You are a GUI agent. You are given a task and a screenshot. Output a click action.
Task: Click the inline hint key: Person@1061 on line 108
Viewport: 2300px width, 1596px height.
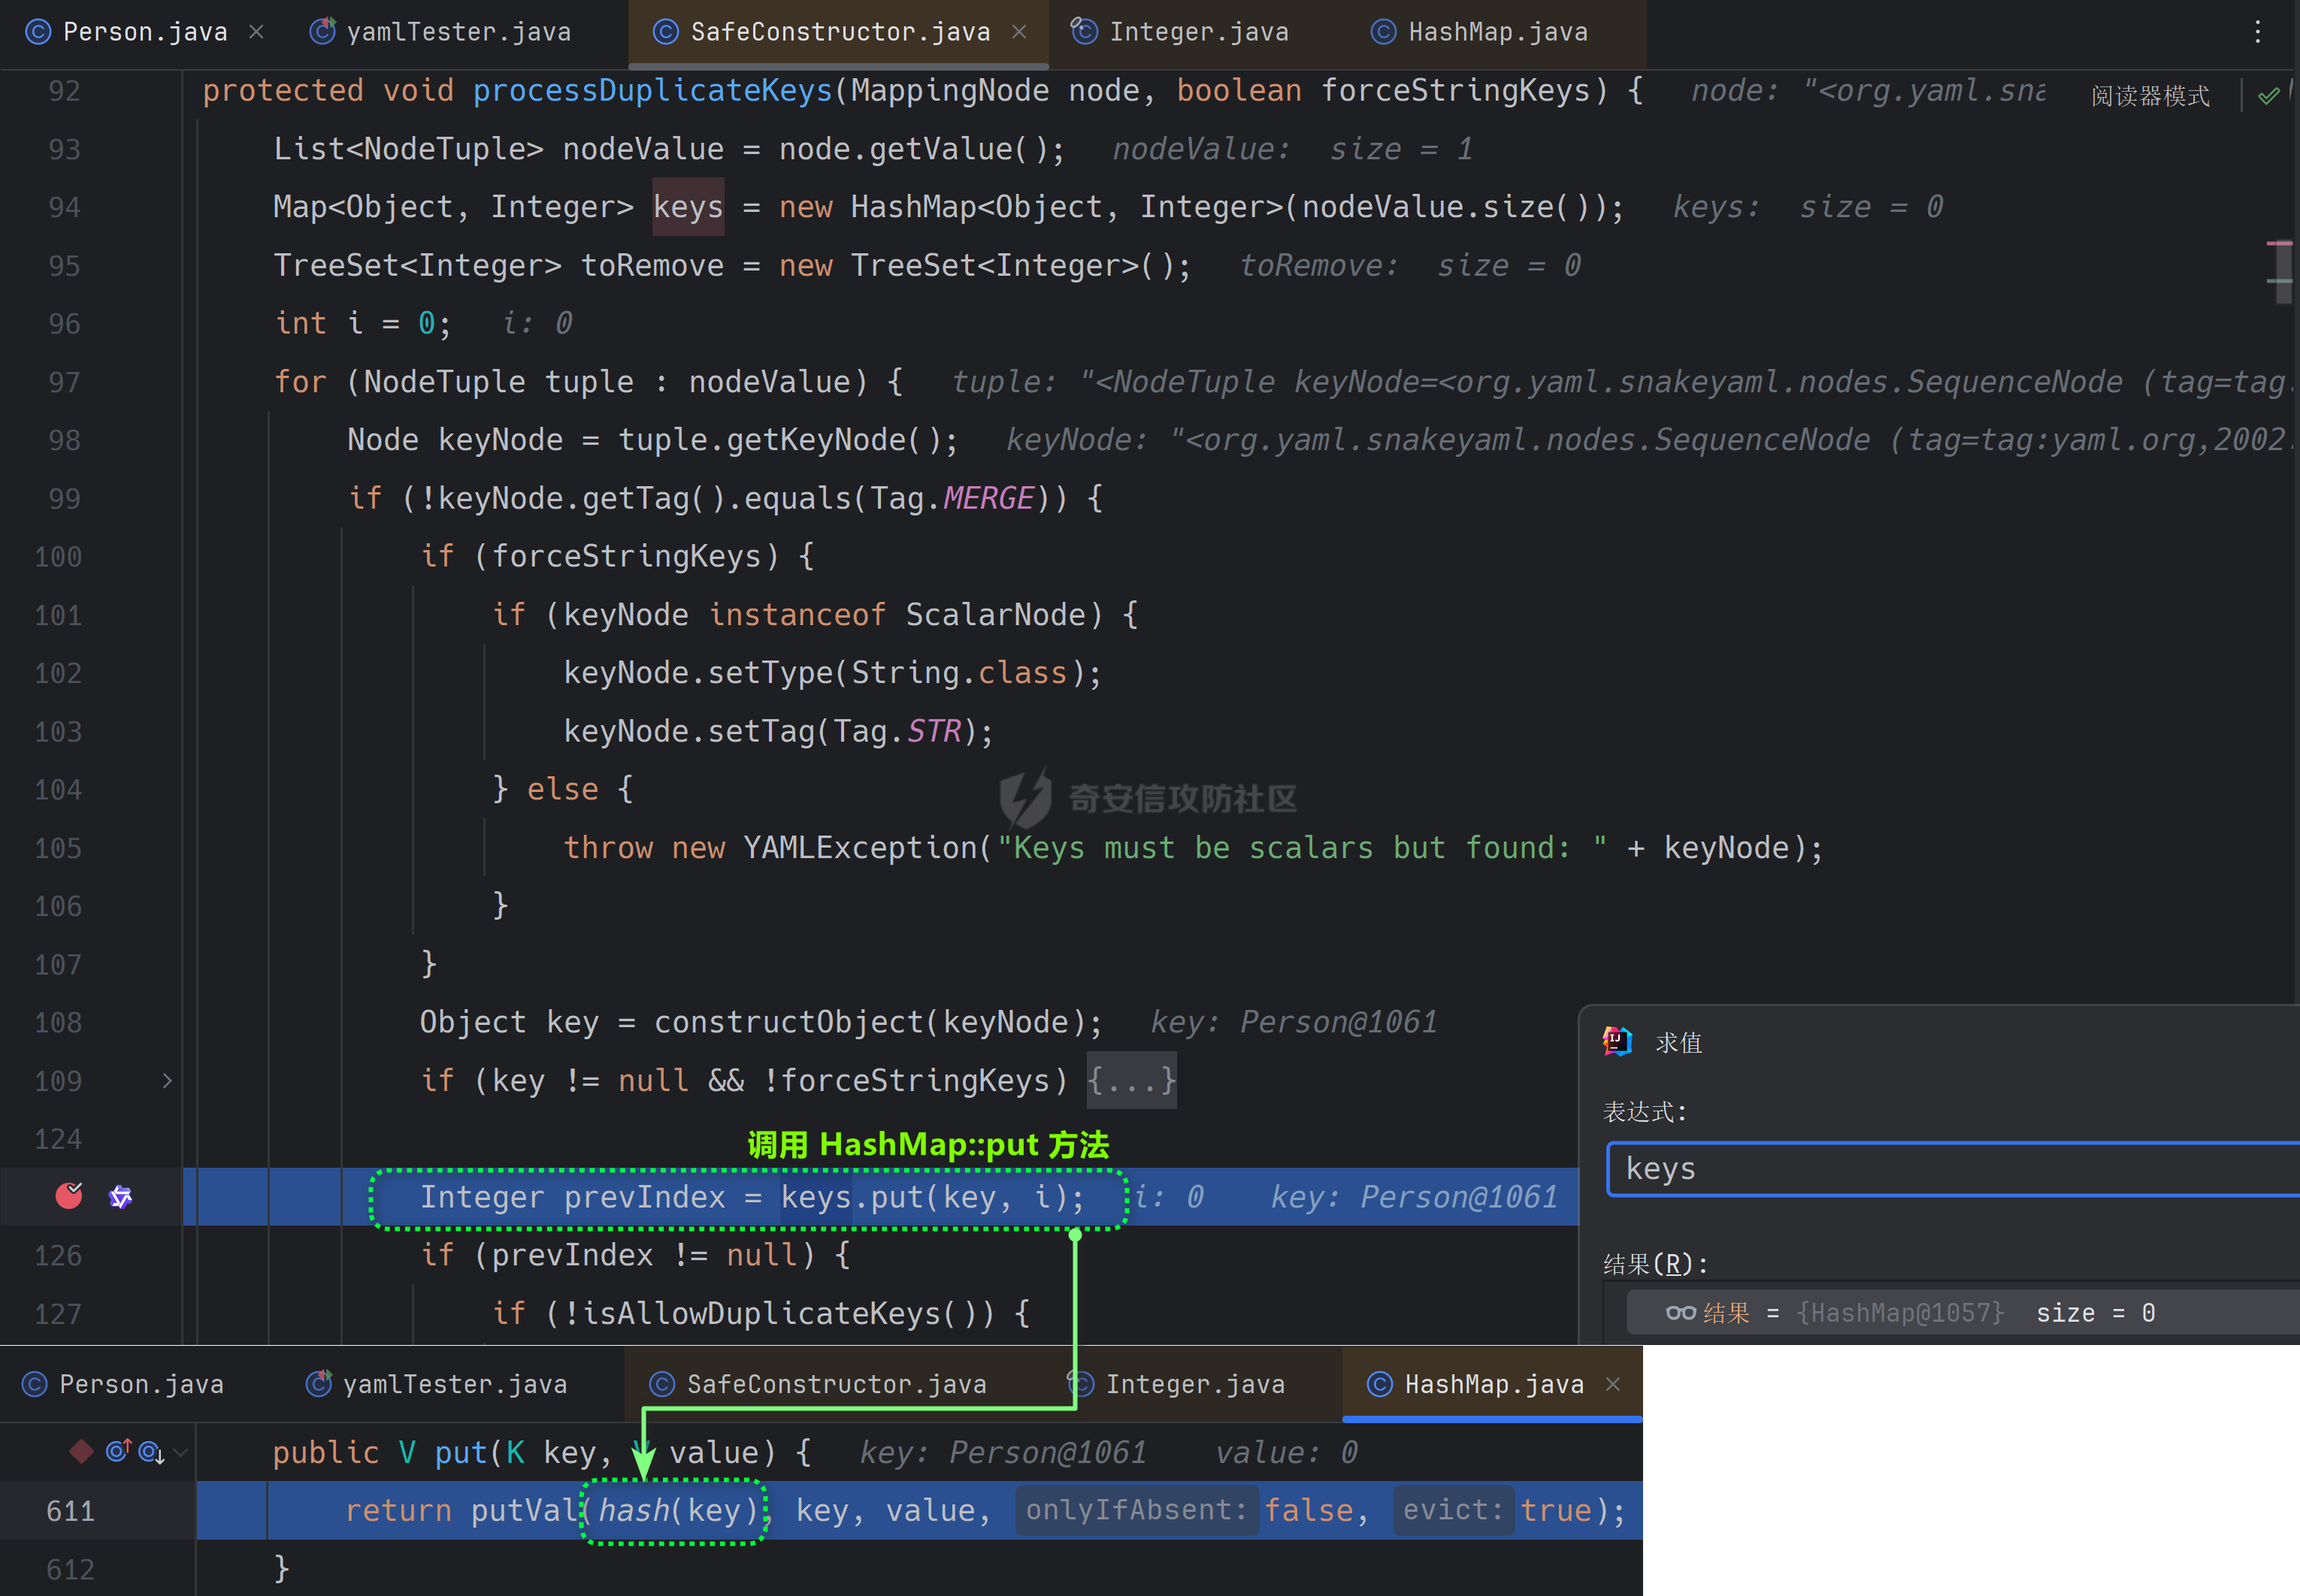(1293, 1022)
